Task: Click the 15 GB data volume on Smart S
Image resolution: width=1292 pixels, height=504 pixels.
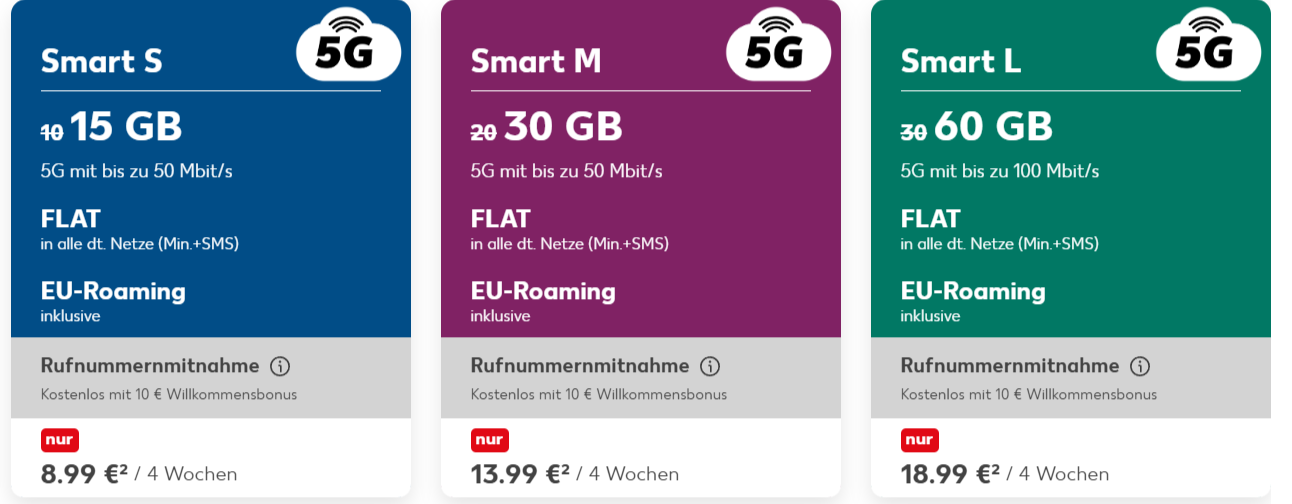Action: coord(126,127)
